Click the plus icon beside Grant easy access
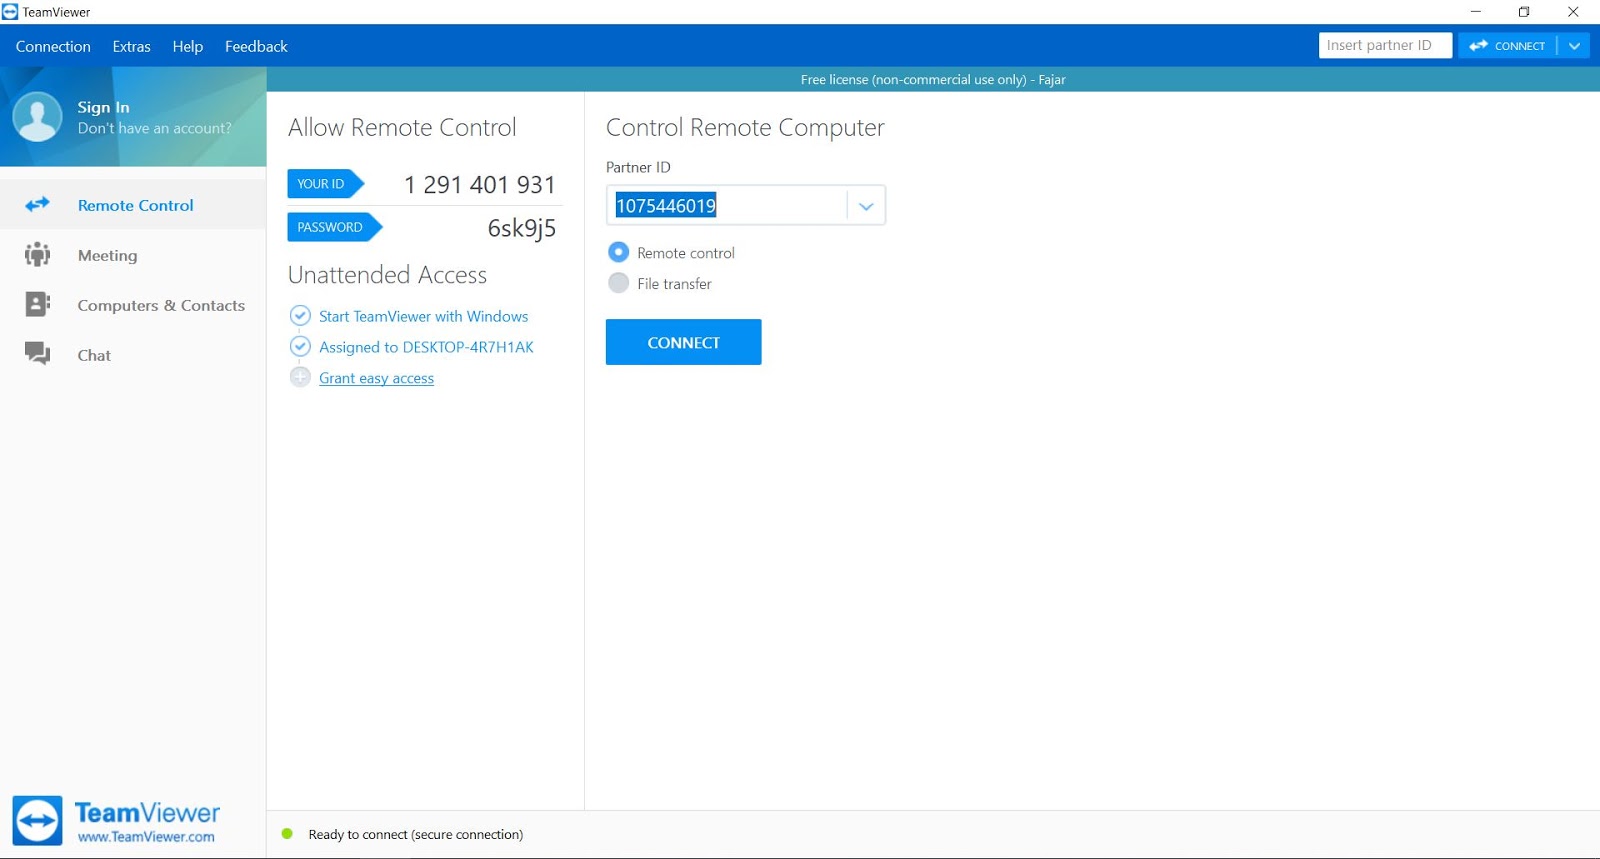Screen dimensions: 1600x859 click(300, 378)
